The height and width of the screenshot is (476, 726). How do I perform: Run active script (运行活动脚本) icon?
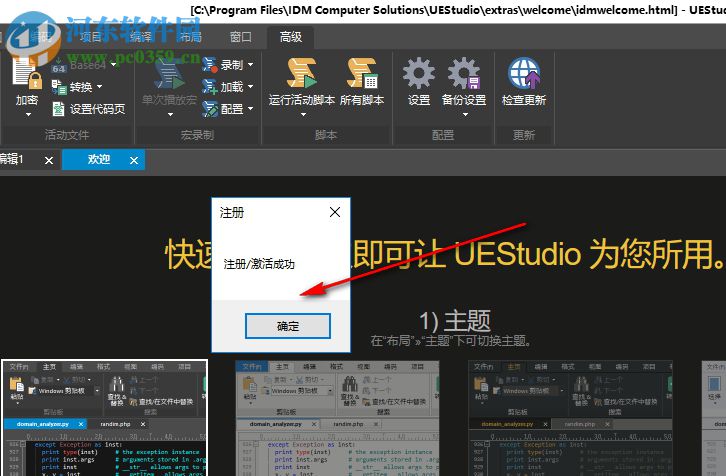tap(301, 73)
